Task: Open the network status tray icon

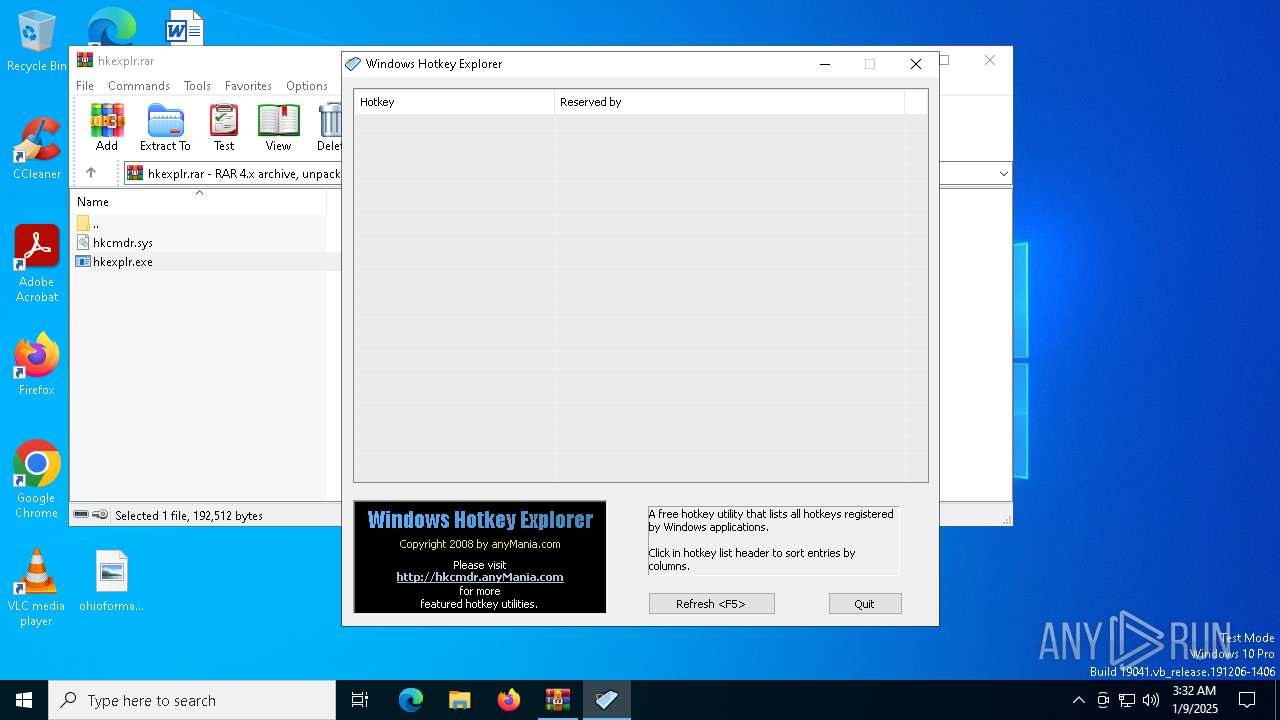Action: (x=1127, y=700)
